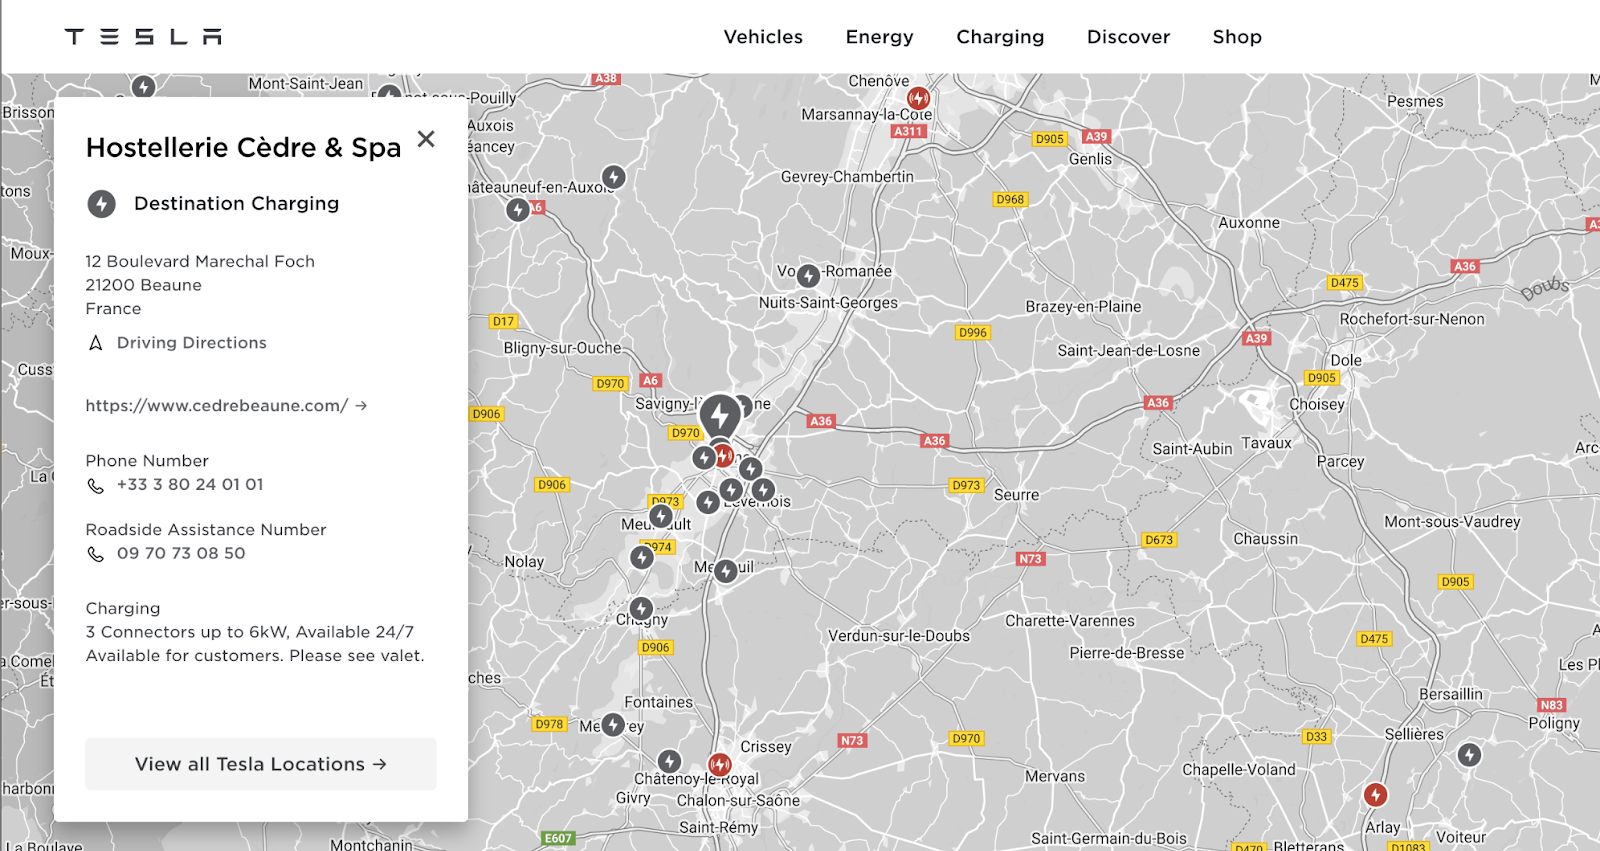Click the large selected charger pin at Beaune
The image size is (1600, 851).
pos(719,415)
